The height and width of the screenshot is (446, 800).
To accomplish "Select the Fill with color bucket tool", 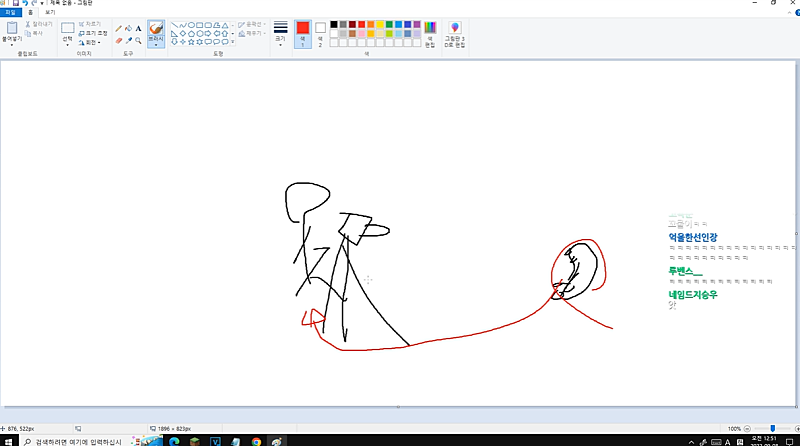I will [128, 28].
